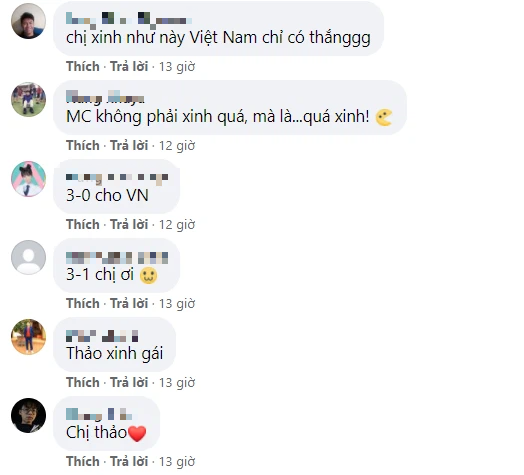
Task: Open profile picture of first commenter
Action: point(28,21)
